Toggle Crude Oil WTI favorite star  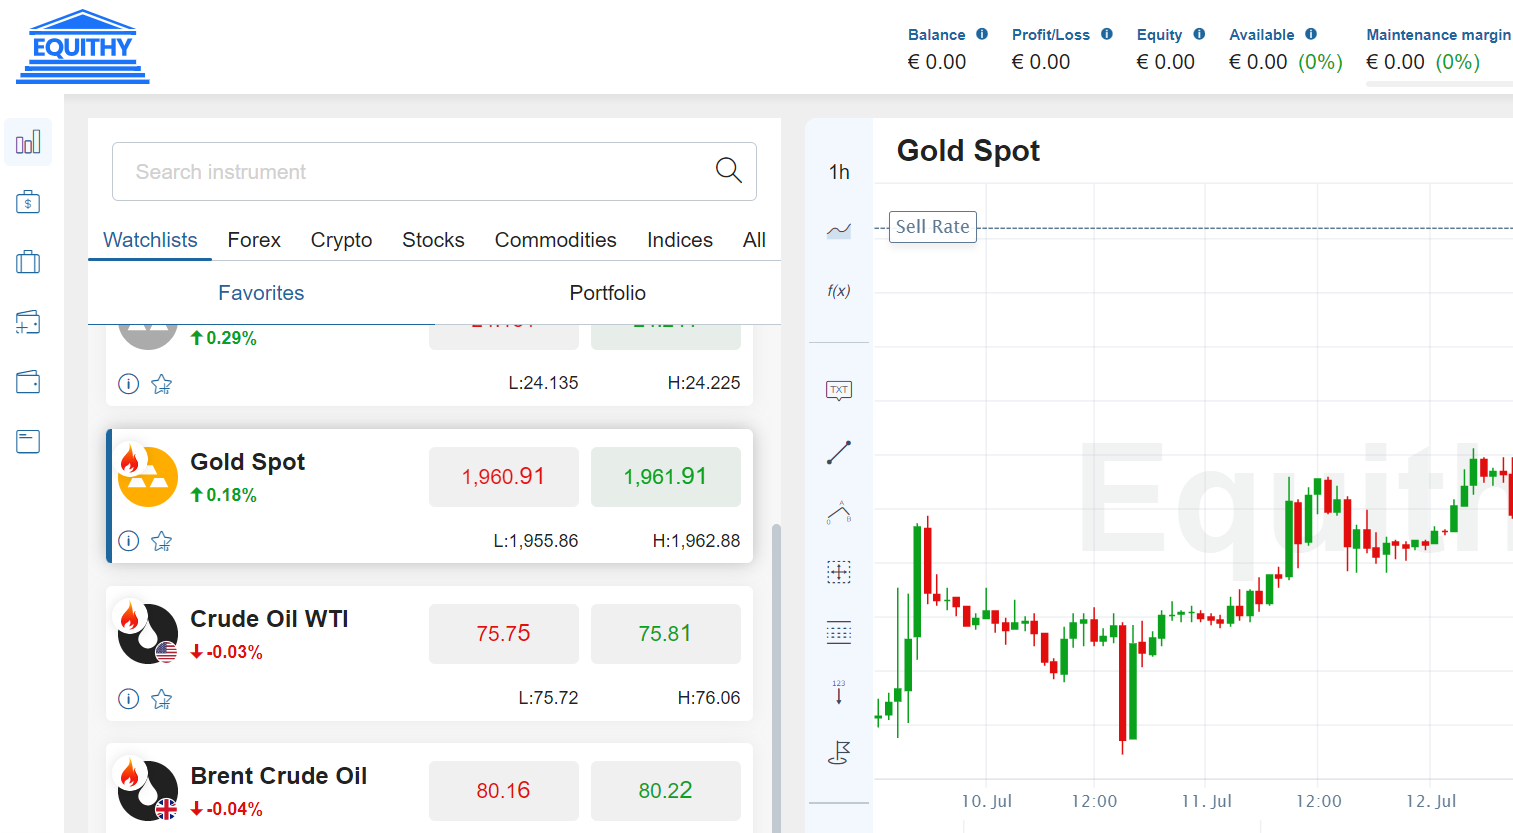(162, 699)
